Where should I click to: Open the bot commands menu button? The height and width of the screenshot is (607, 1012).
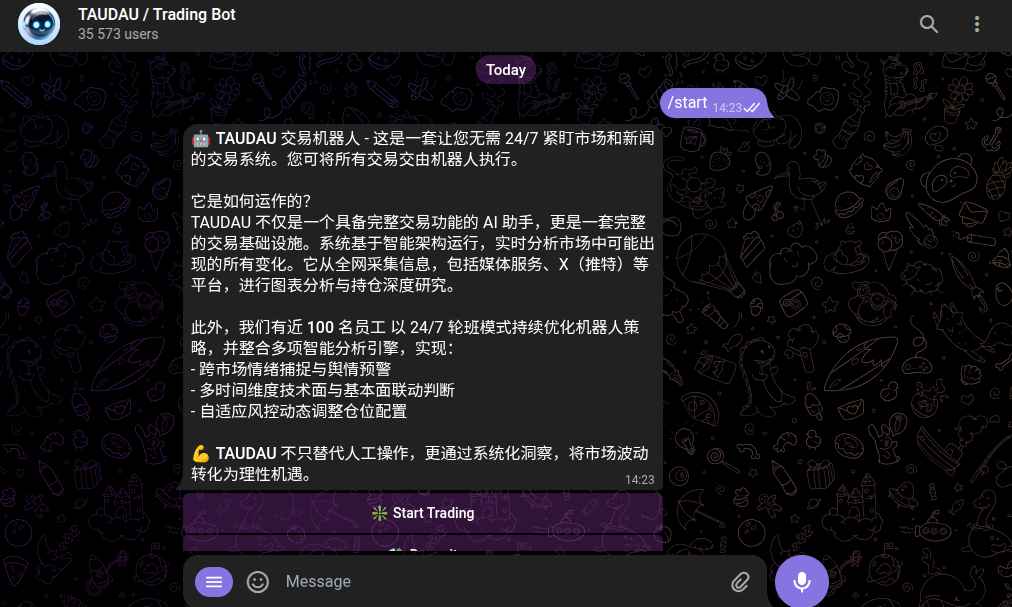coord(214,582)
